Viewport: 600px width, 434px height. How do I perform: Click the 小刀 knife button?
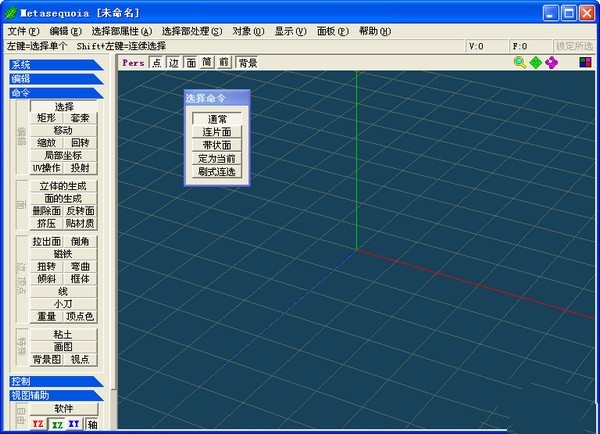[64, 304]
